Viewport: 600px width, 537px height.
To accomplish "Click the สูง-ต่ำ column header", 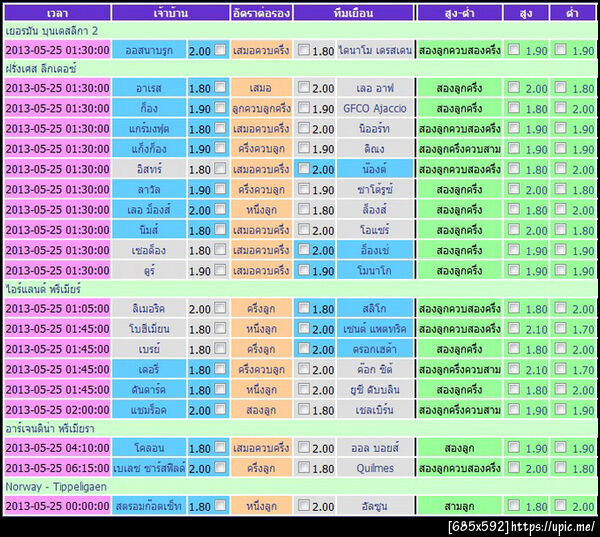I will click(460, 13).
